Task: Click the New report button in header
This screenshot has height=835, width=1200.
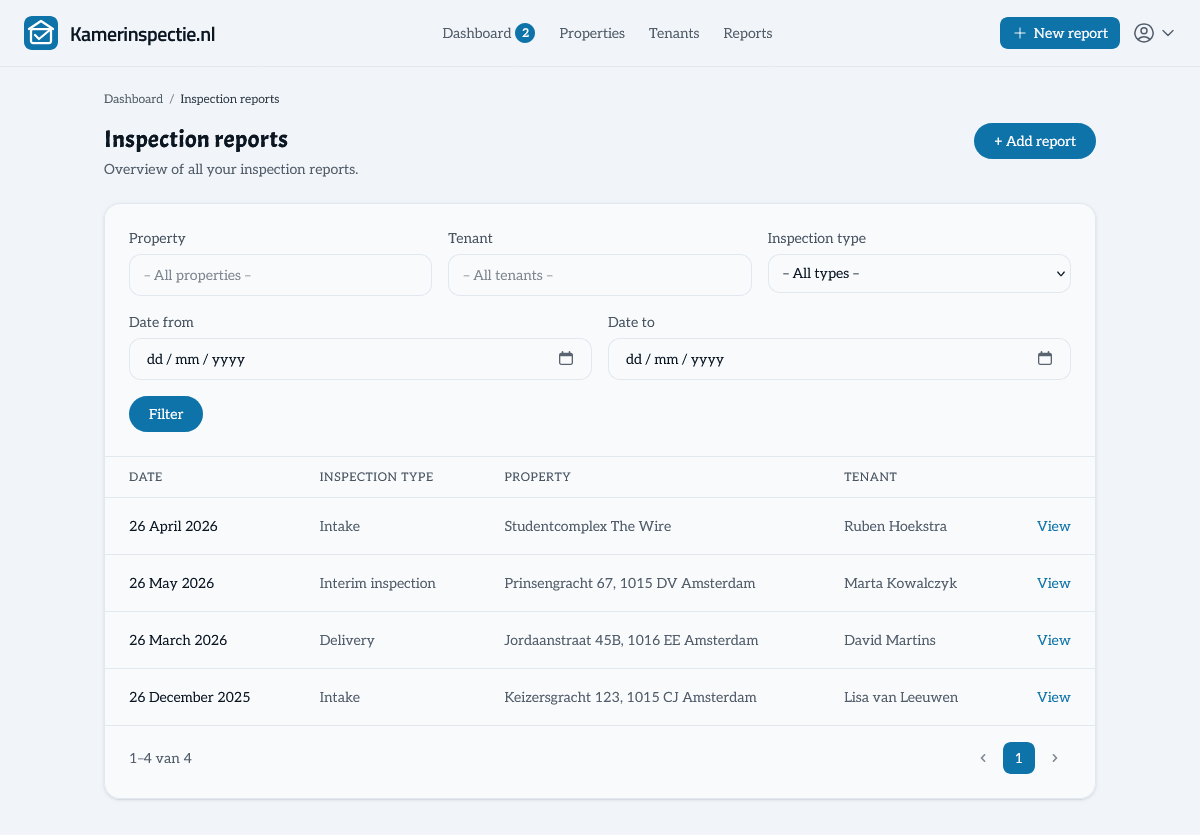Action: (x=1060, y=33)
